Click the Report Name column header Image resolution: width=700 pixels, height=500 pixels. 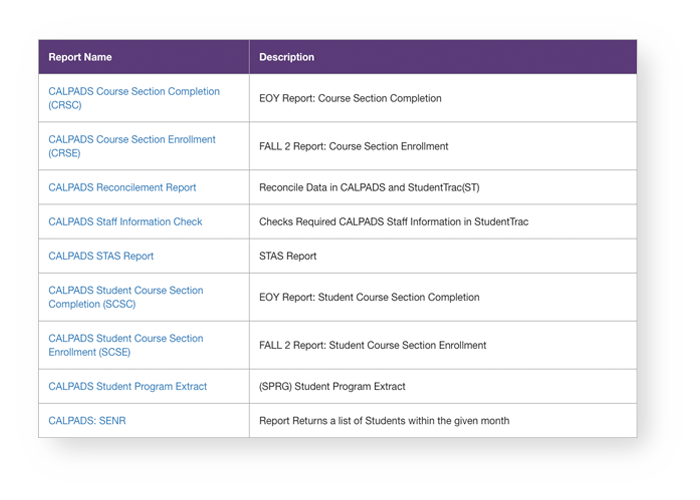point(79,57)
